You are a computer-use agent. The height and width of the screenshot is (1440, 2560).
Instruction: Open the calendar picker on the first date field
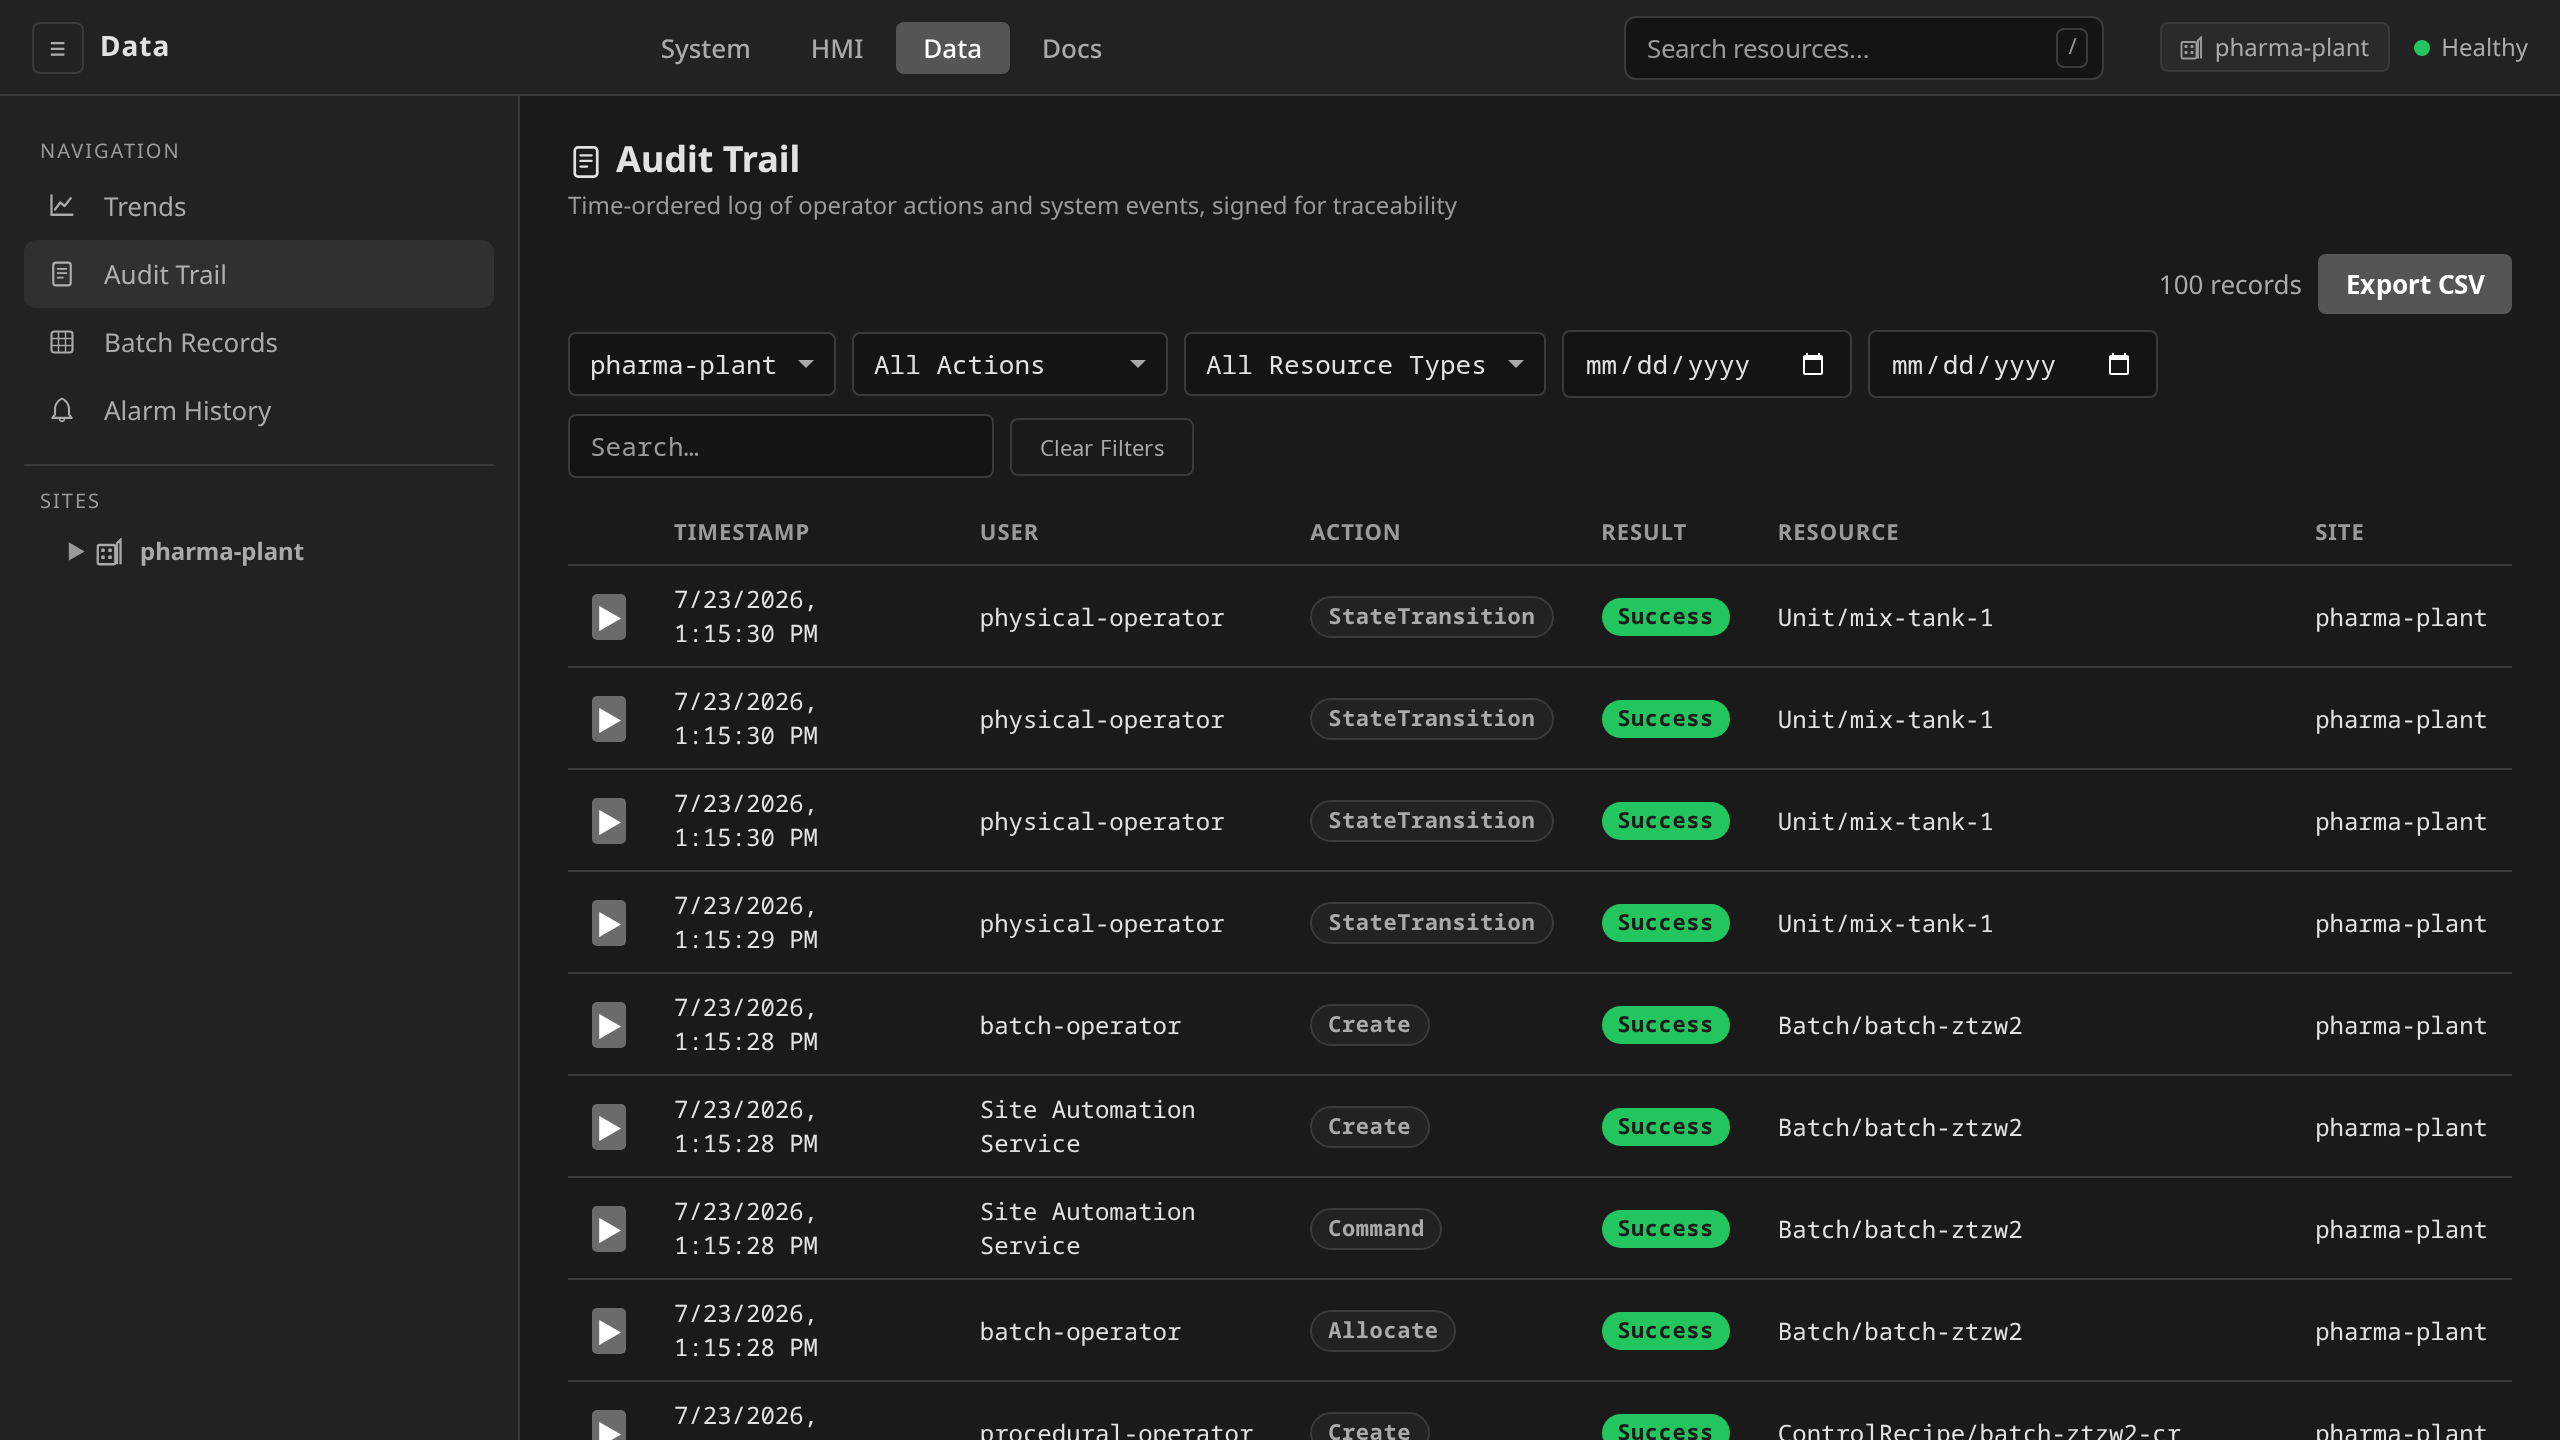(x=1813, y=364)
